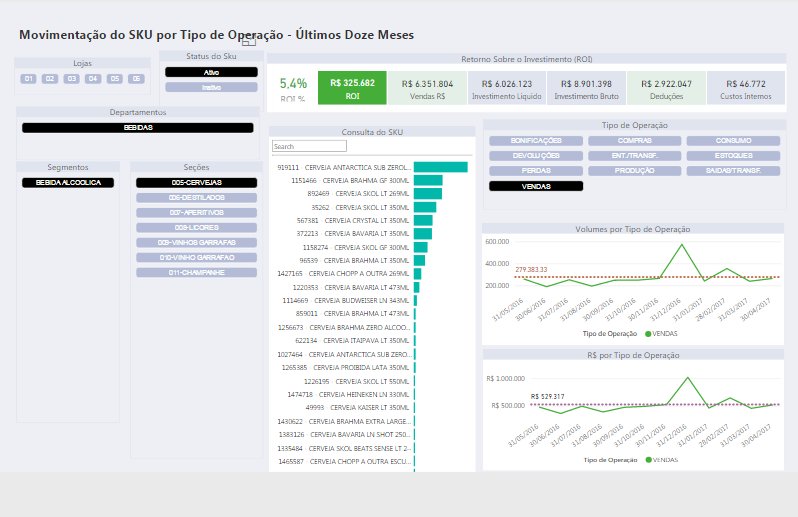This screenshot has width=798, height=517.
Task: Select store 05 in Lojas filter
Action: pyautogui.click(x=115, y=78)
